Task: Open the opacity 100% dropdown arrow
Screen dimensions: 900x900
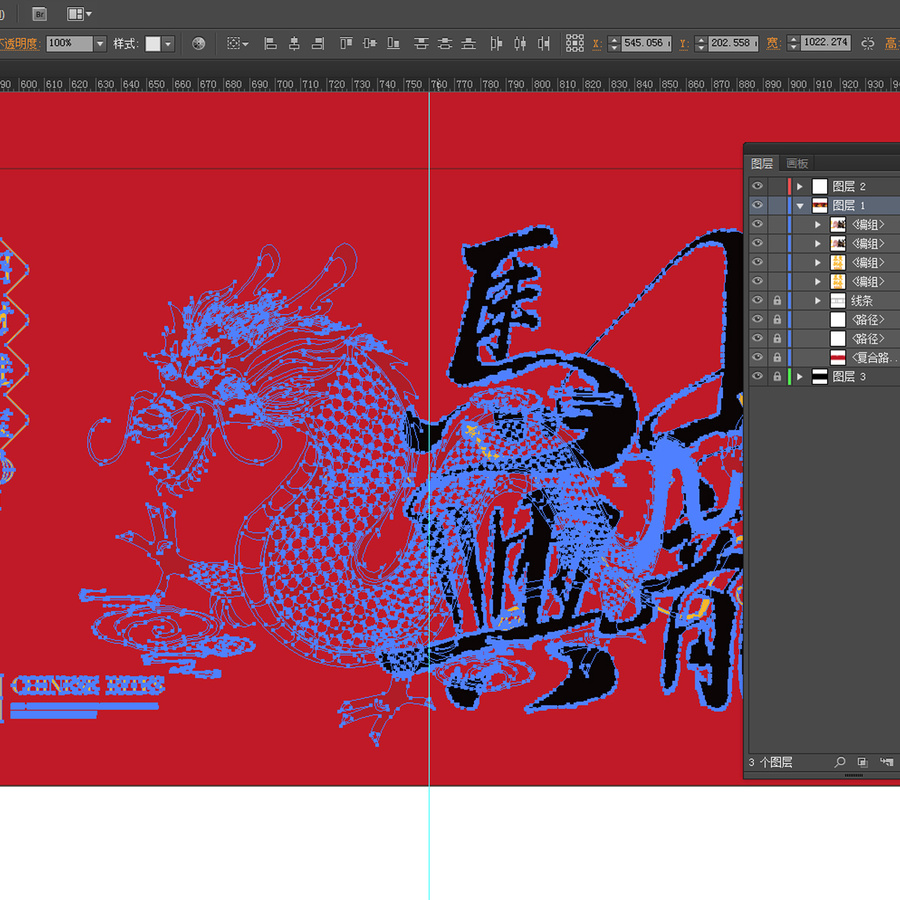Action: coord(100,44)
